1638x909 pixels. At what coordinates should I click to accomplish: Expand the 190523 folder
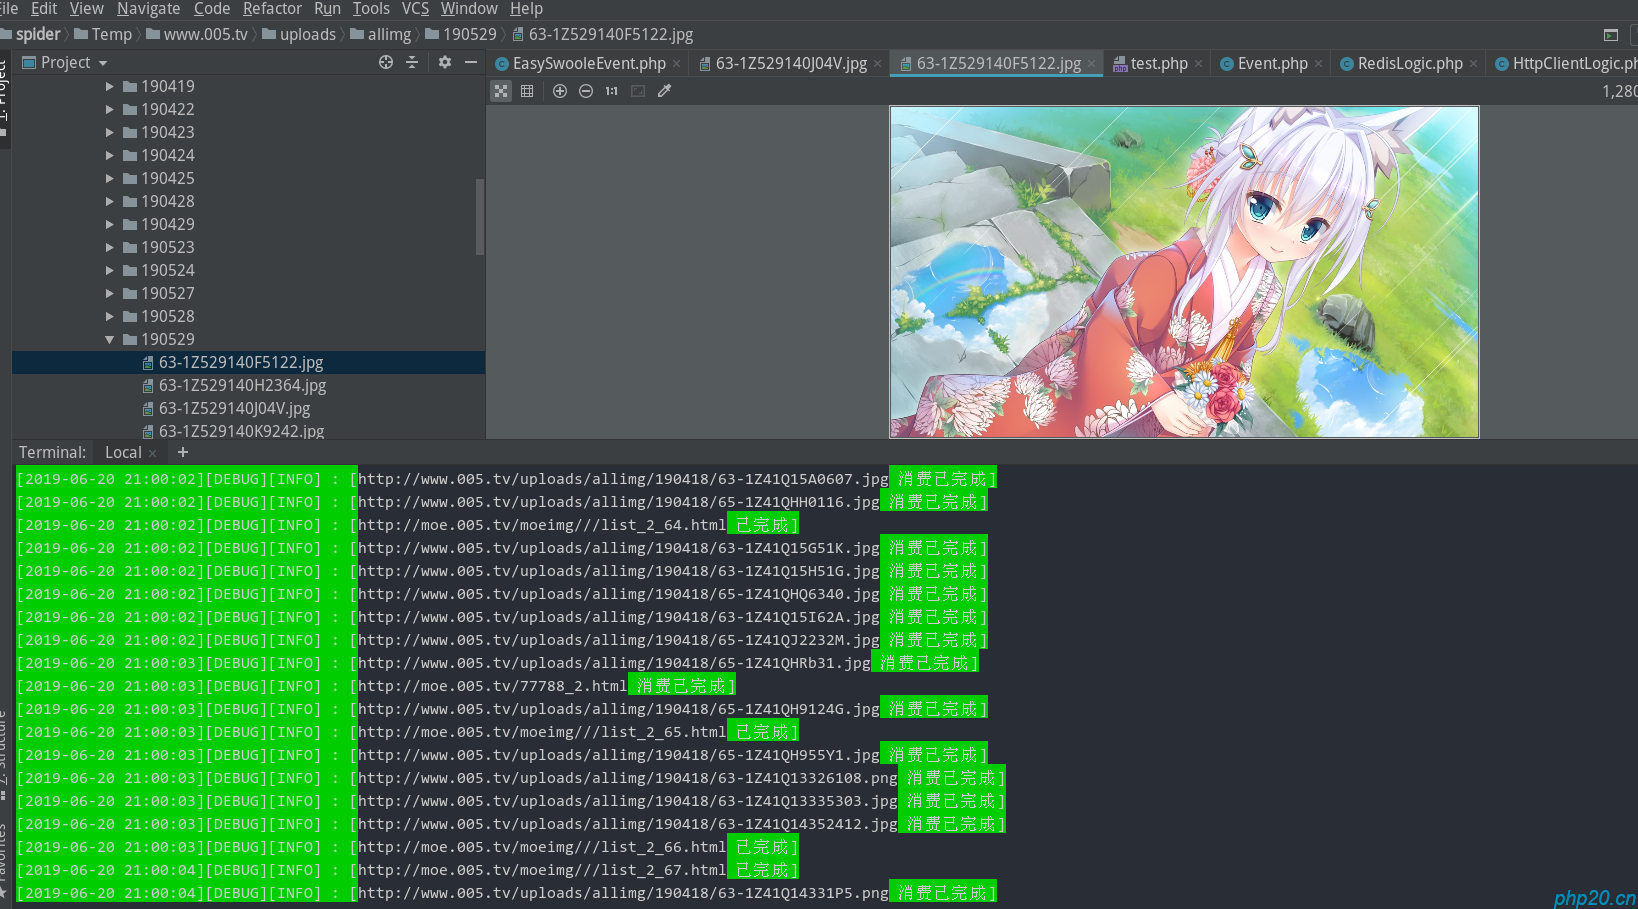coord(110,247)
